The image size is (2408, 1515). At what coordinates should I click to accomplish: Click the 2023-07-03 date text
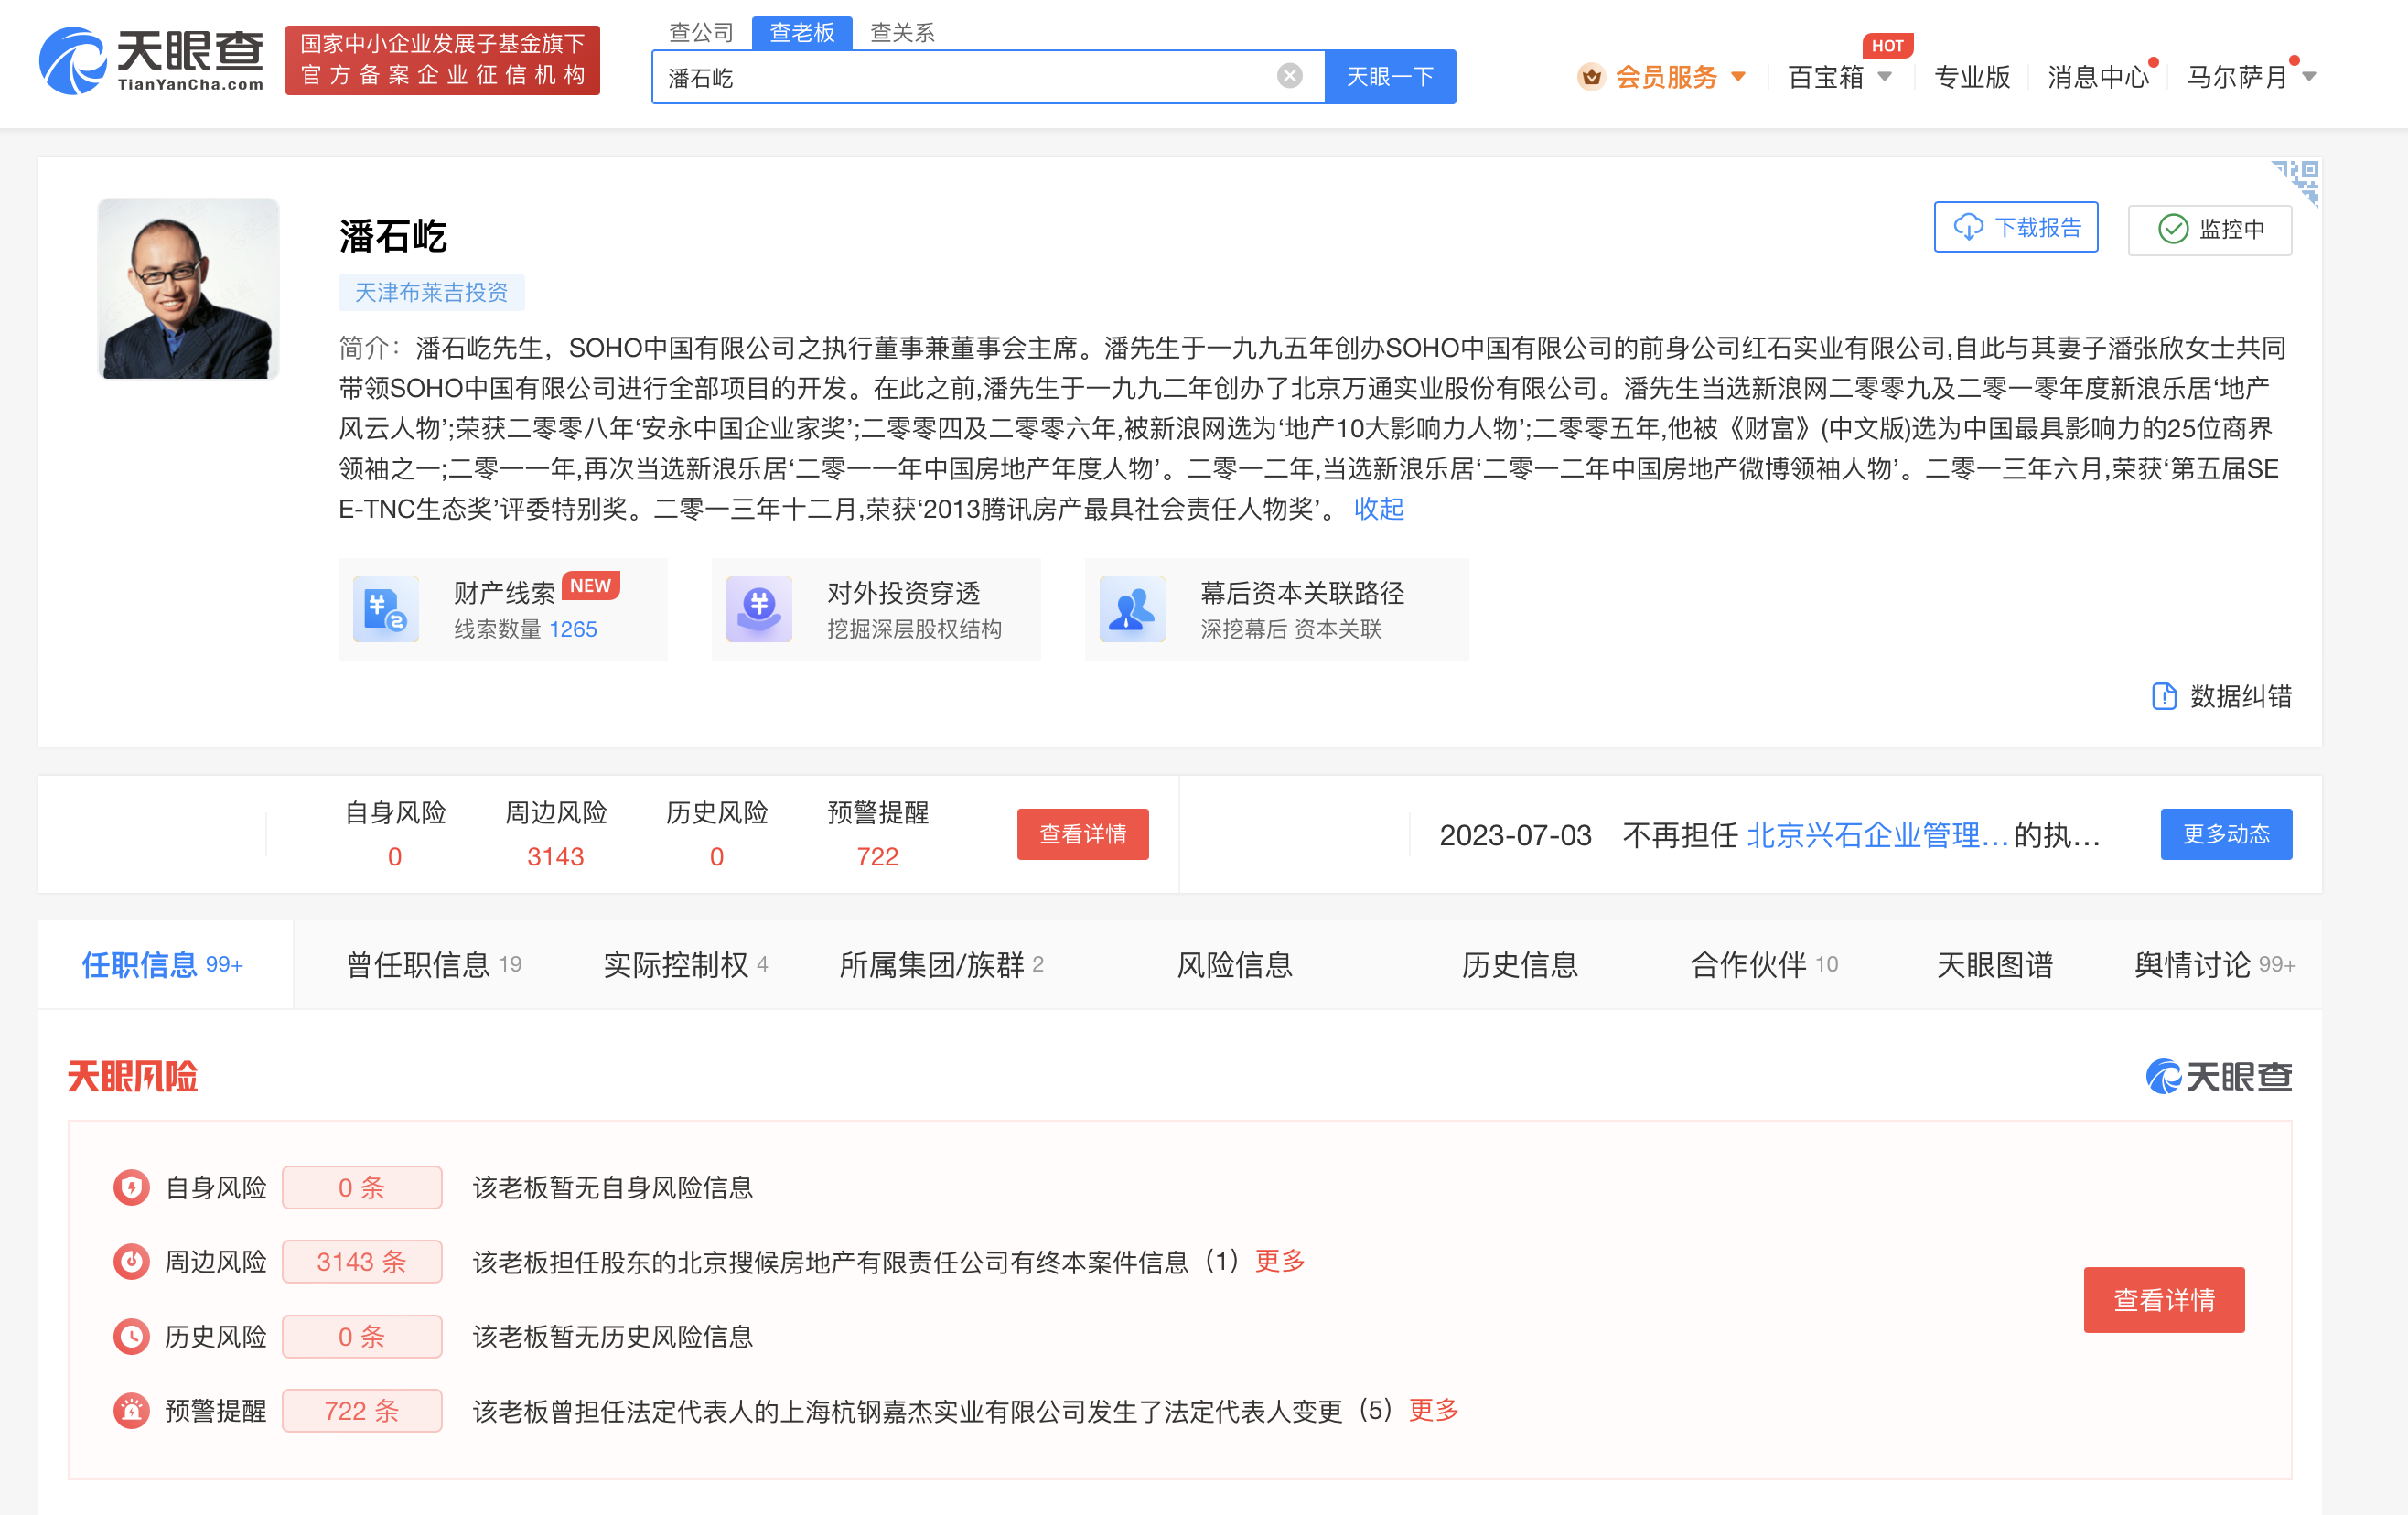click(1515, 835)
